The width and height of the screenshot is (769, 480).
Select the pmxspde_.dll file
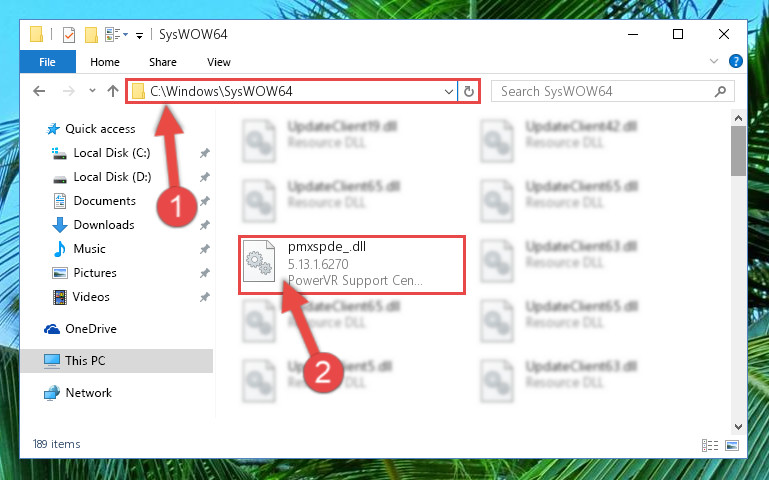[x=352, y=265]
